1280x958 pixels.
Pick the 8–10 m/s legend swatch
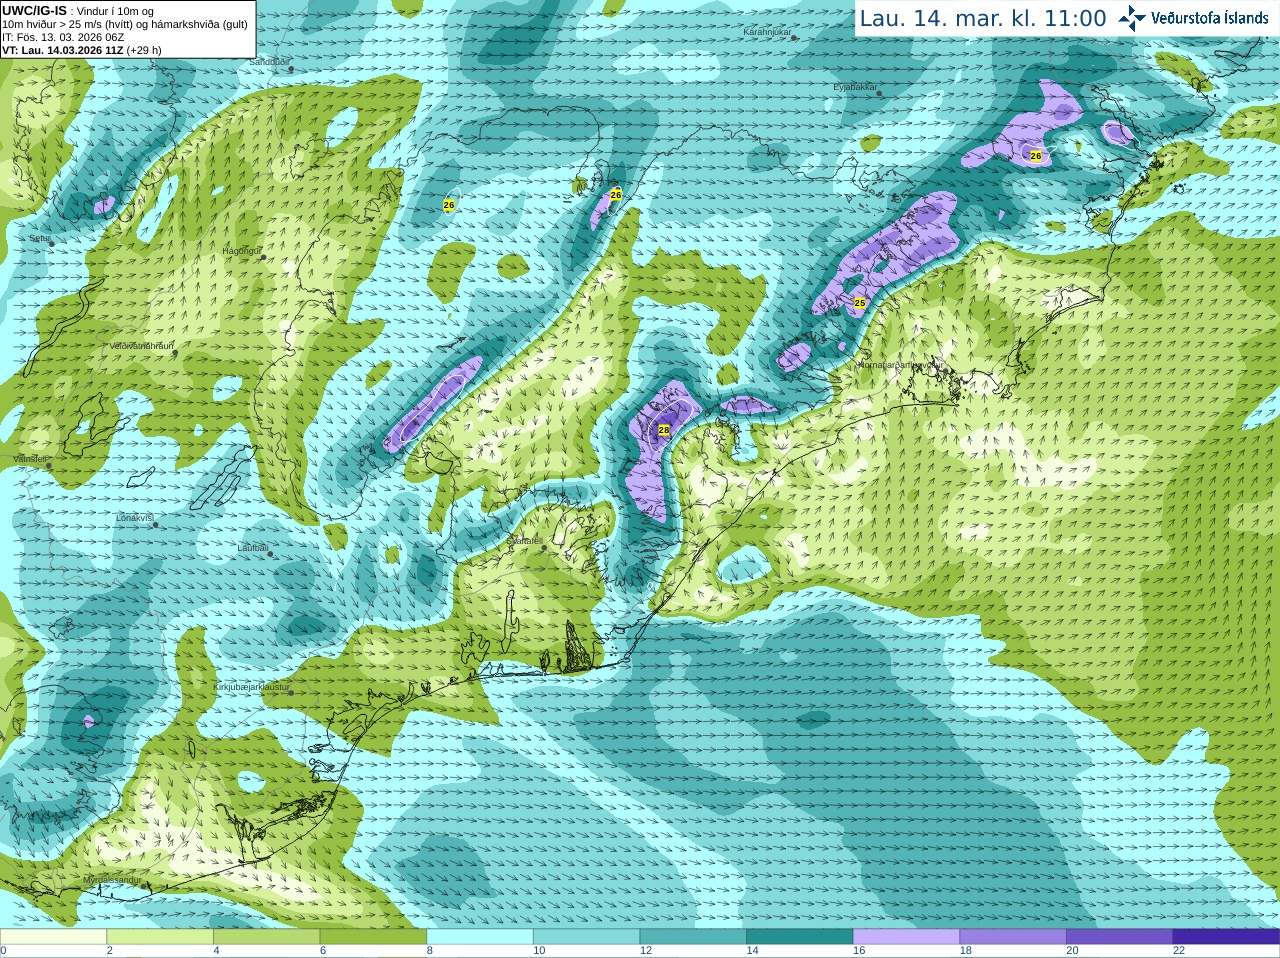[x=480, y=937]
